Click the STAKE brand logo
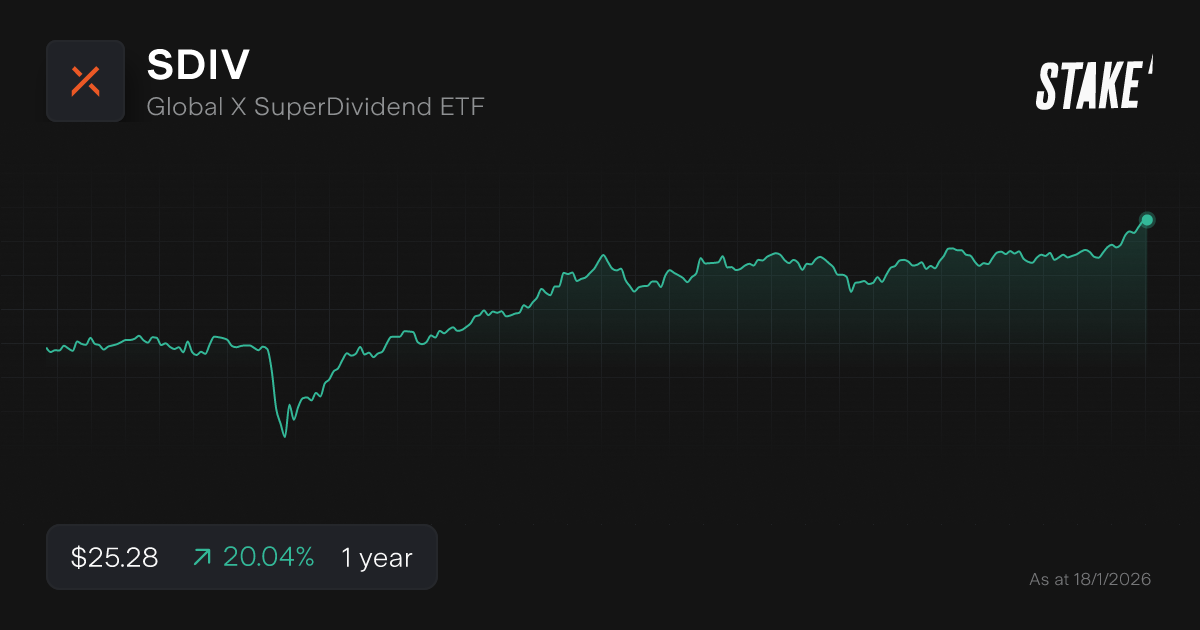The image size is (1200, 630). coord(1088,85)
